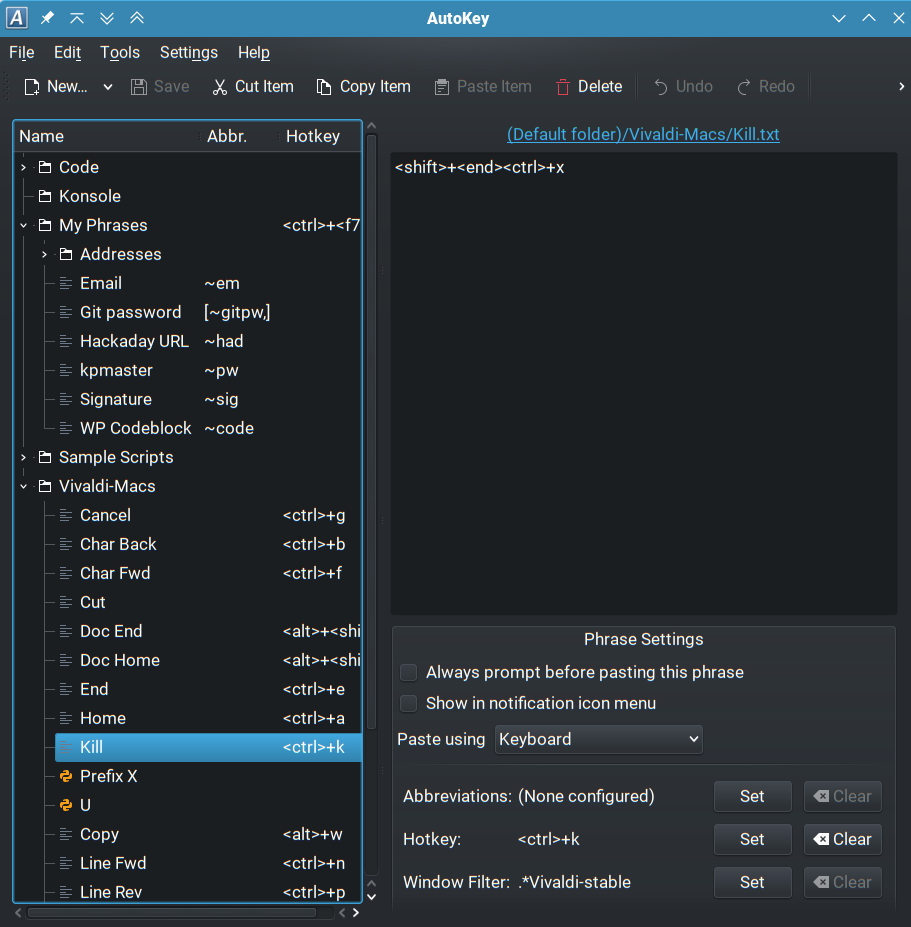This screenshot has width=911, height=927.
Task: Open the Vivaldi-Macs/Kill.txt file link
Action: pos(643,134)
